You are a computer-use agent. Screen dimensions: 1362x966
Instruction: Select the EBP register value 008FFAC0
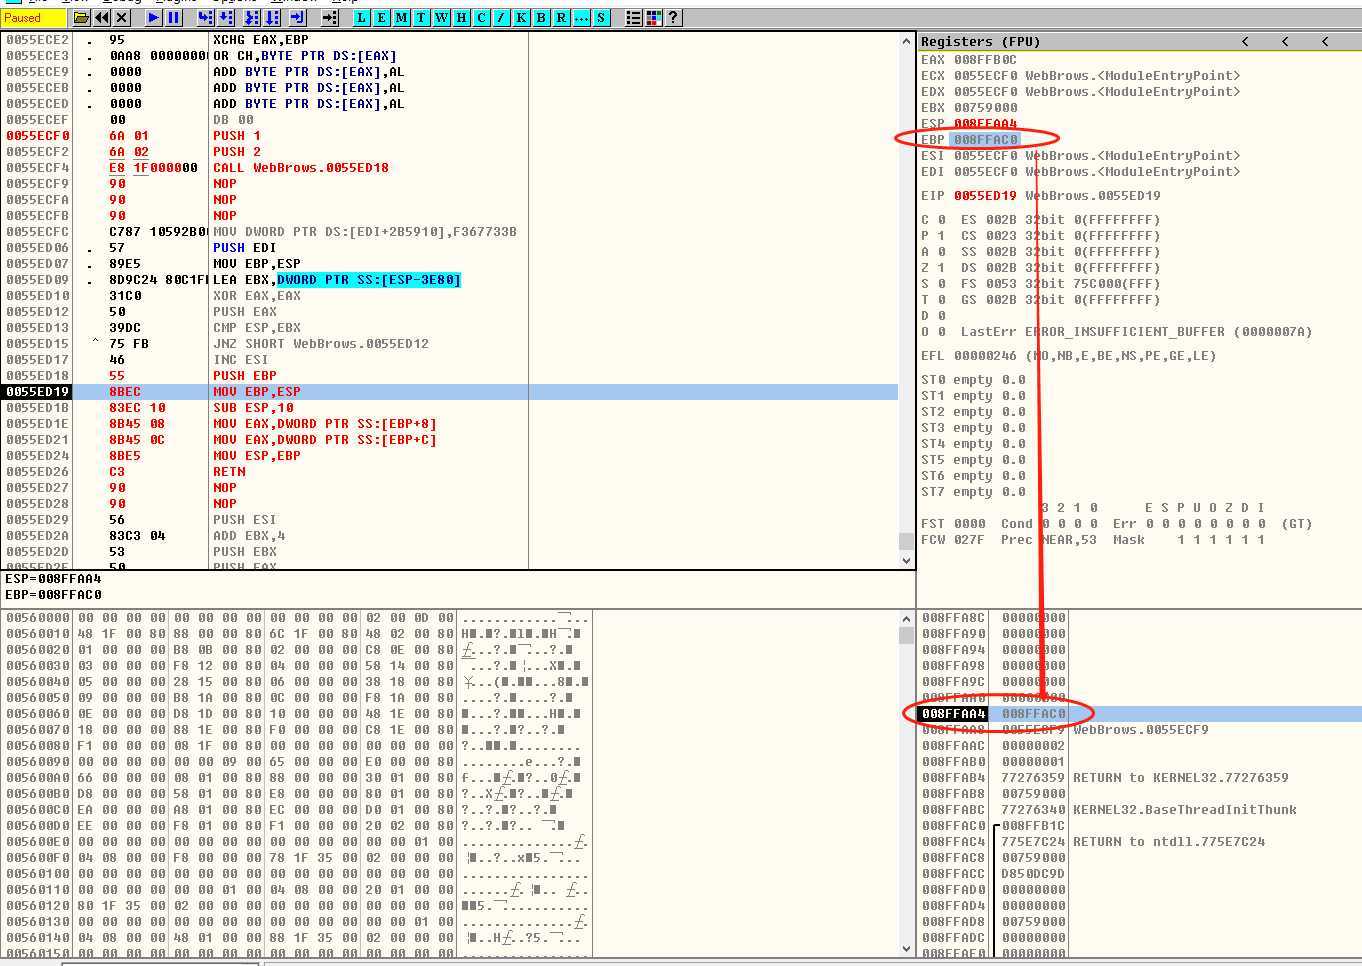(985, 140)
